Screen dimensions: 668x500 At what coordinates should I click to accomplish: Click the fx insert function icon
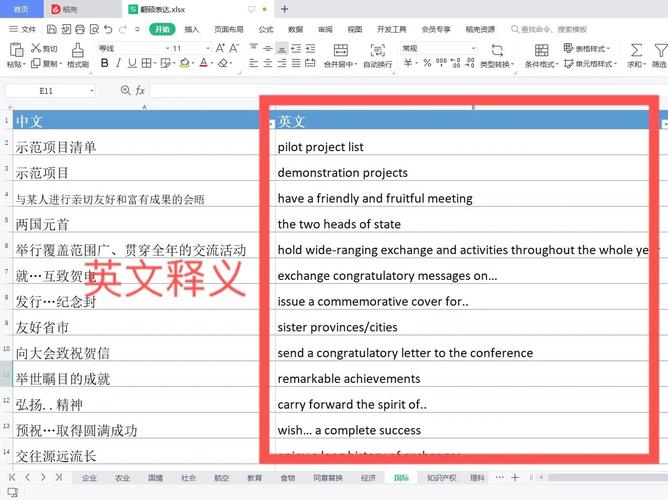(140, 90)
